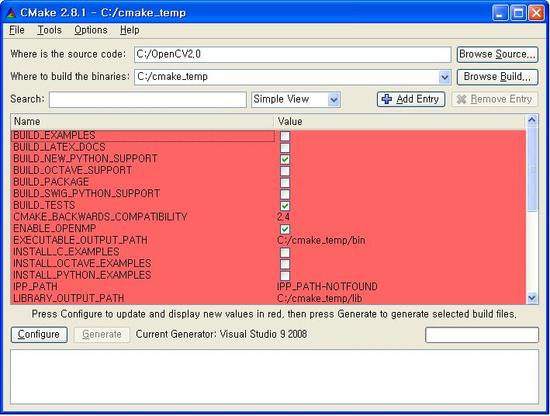Minimize the CMake window

pyautogui.click(x=501, y=13)
